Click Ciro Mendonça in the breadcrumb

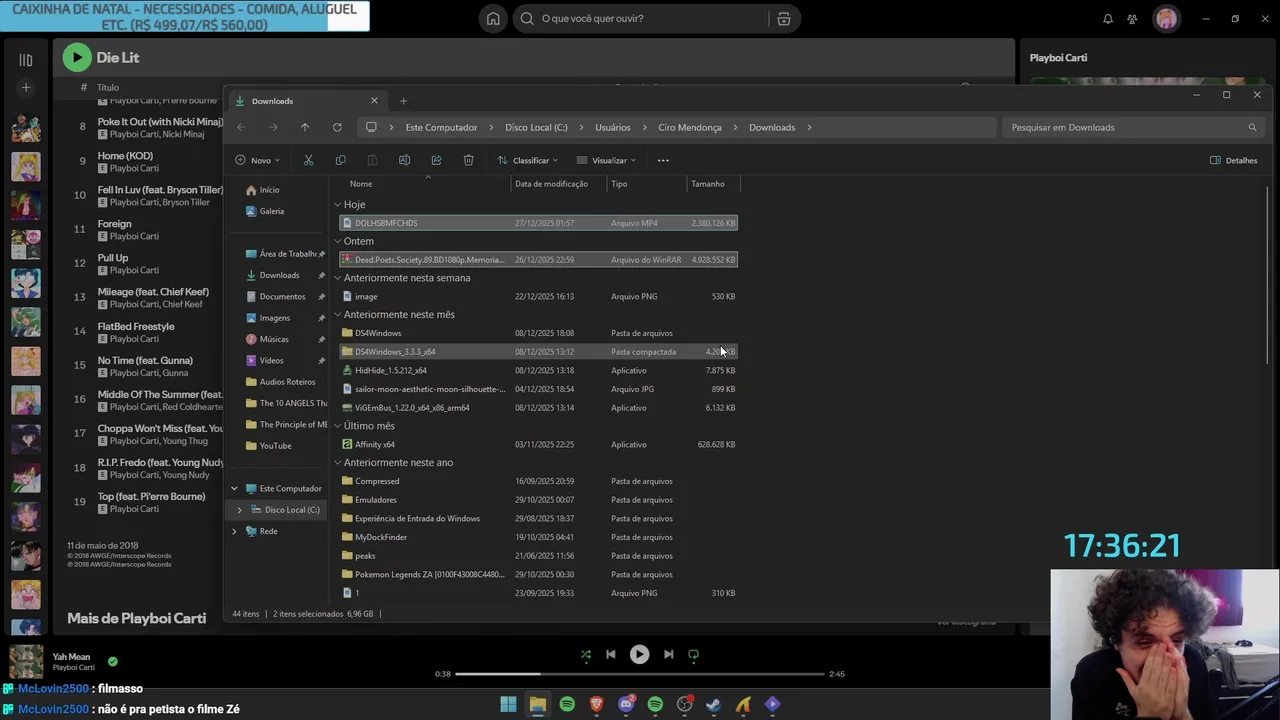690,127
